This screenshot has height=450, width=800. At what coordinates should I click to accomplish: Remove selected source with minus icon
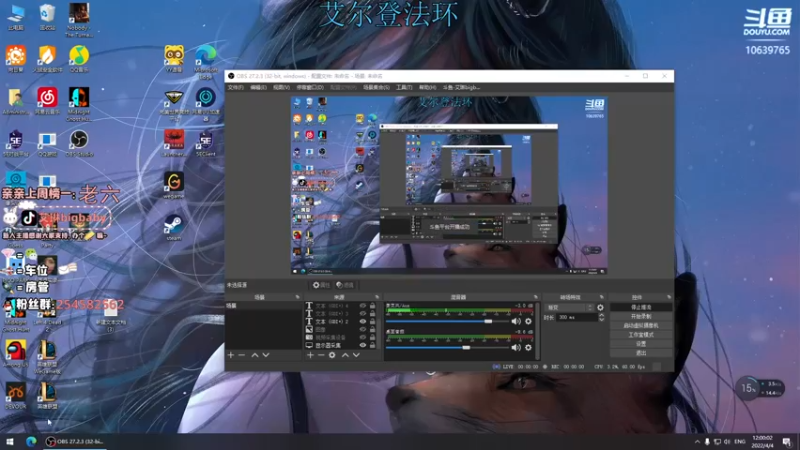(x=321, y=355)
